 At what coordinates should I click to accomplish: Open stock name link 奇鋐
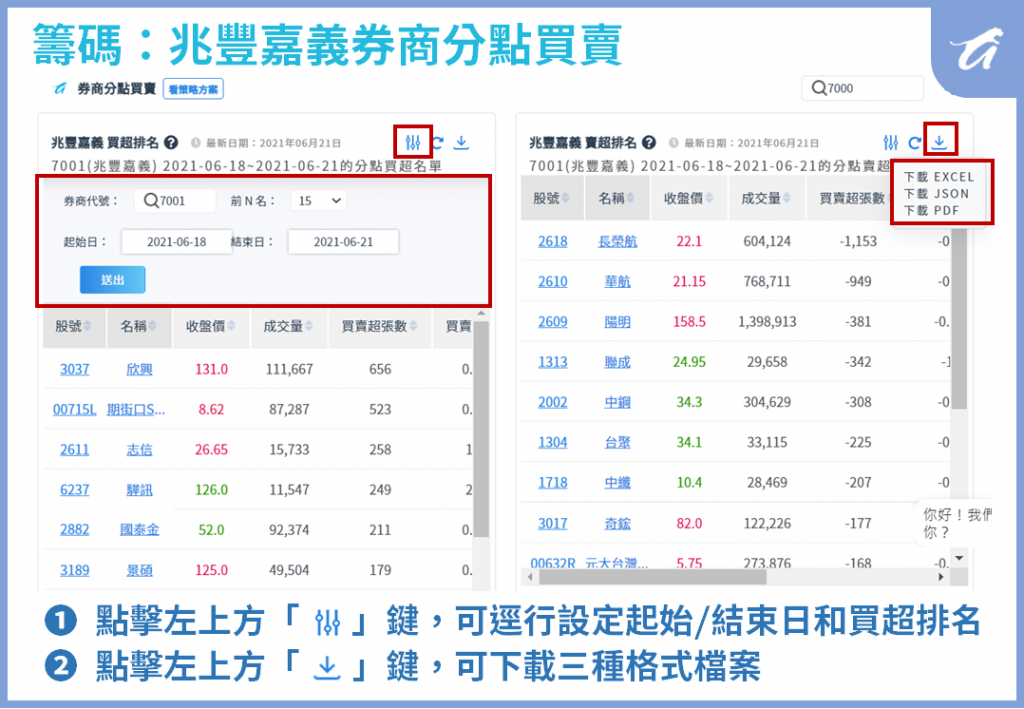617,523
